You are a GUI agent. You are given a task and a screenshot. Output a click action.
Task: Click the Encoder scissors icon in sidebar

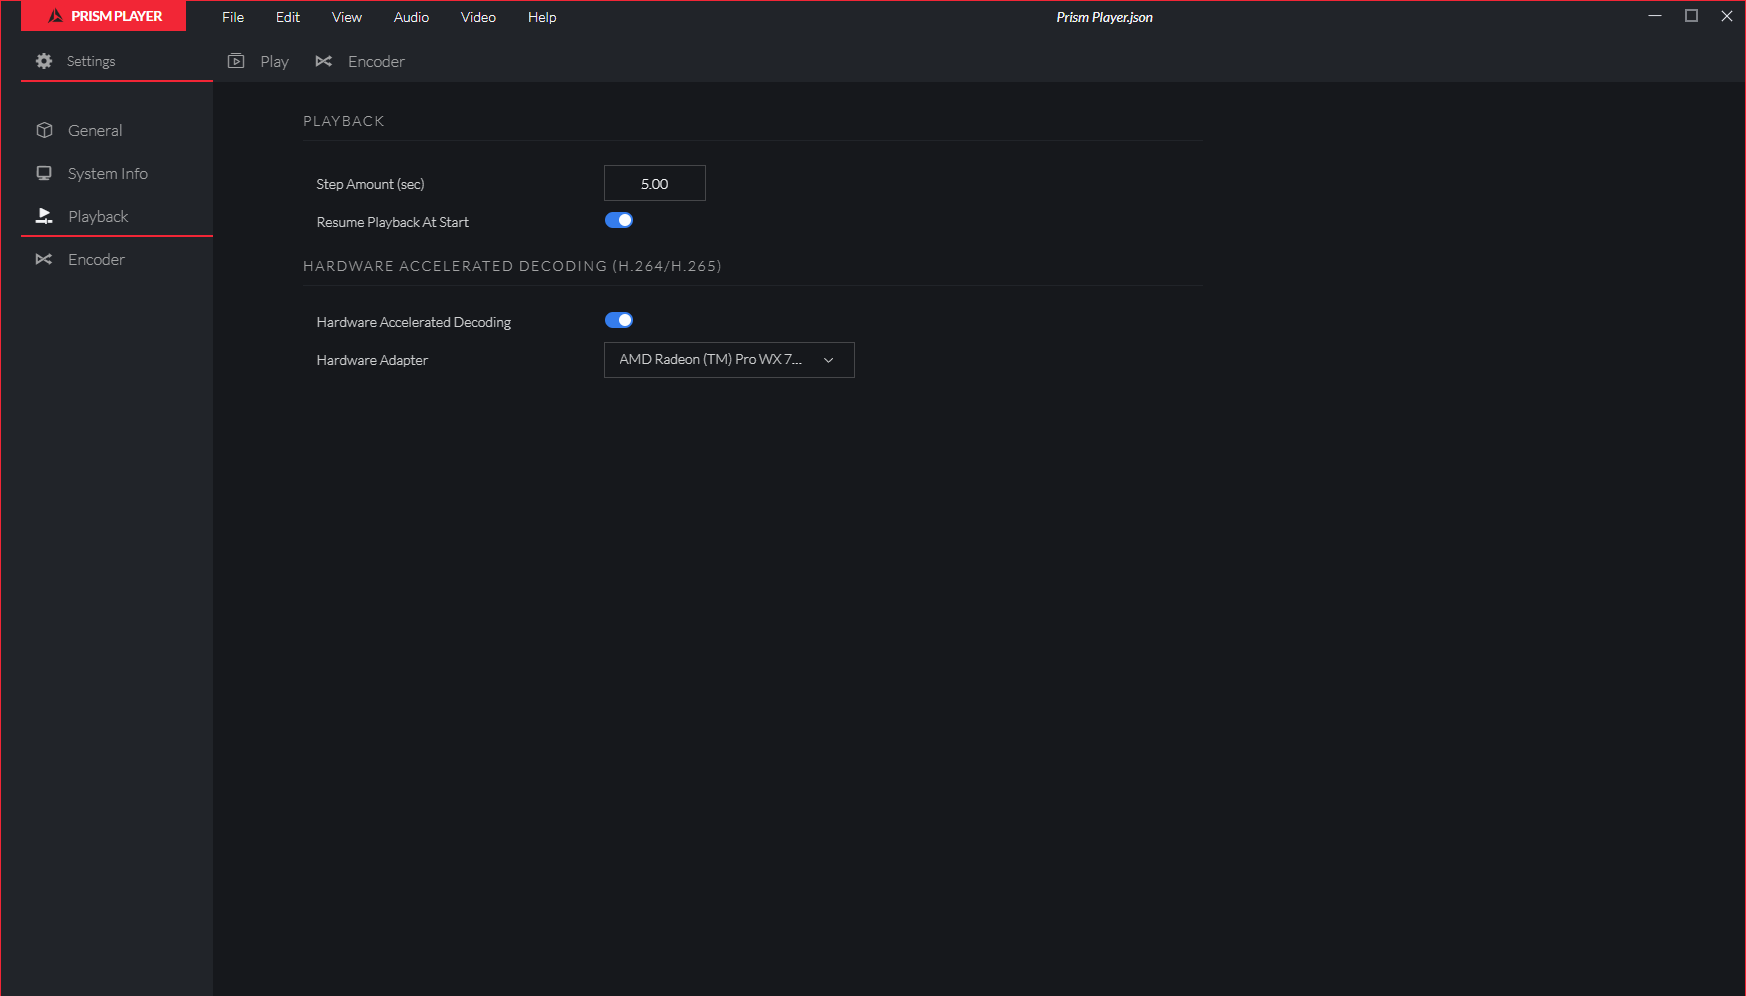pos(44,259)
